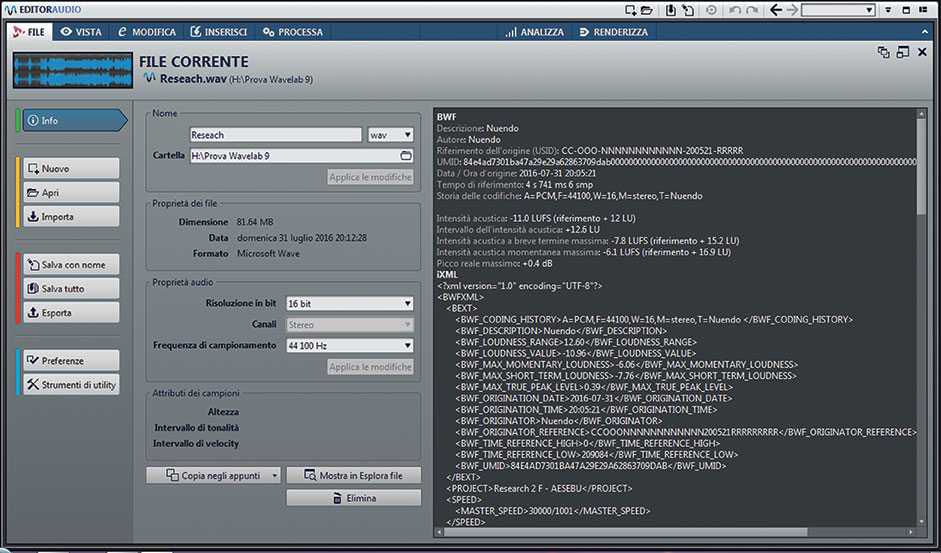
Task: Click the folder browse icon in Cartella field
Action: coord(405,156)
